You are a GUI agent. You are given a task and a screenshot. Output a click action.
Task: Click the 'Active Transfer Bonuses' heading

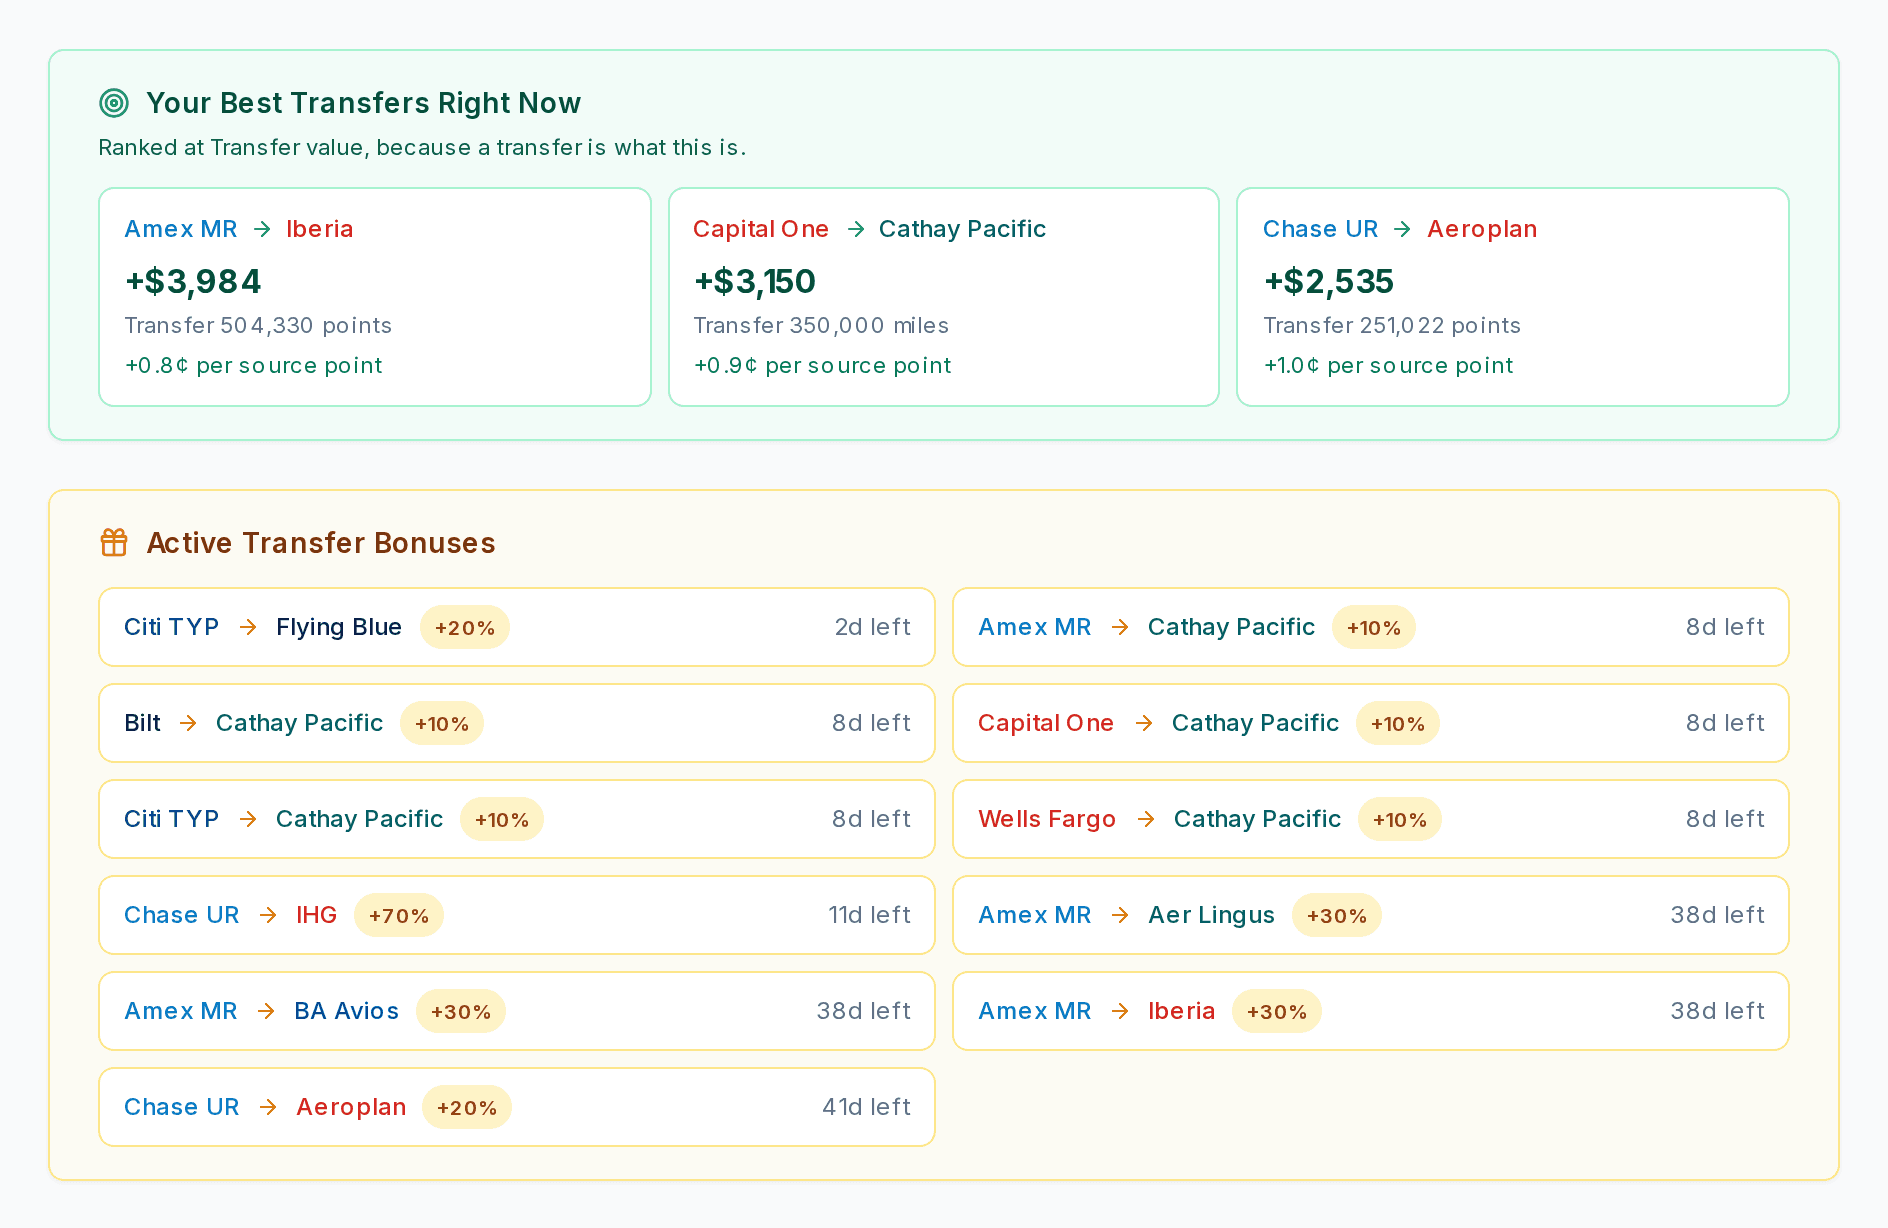pyautogui.click(x=321, y=542)
